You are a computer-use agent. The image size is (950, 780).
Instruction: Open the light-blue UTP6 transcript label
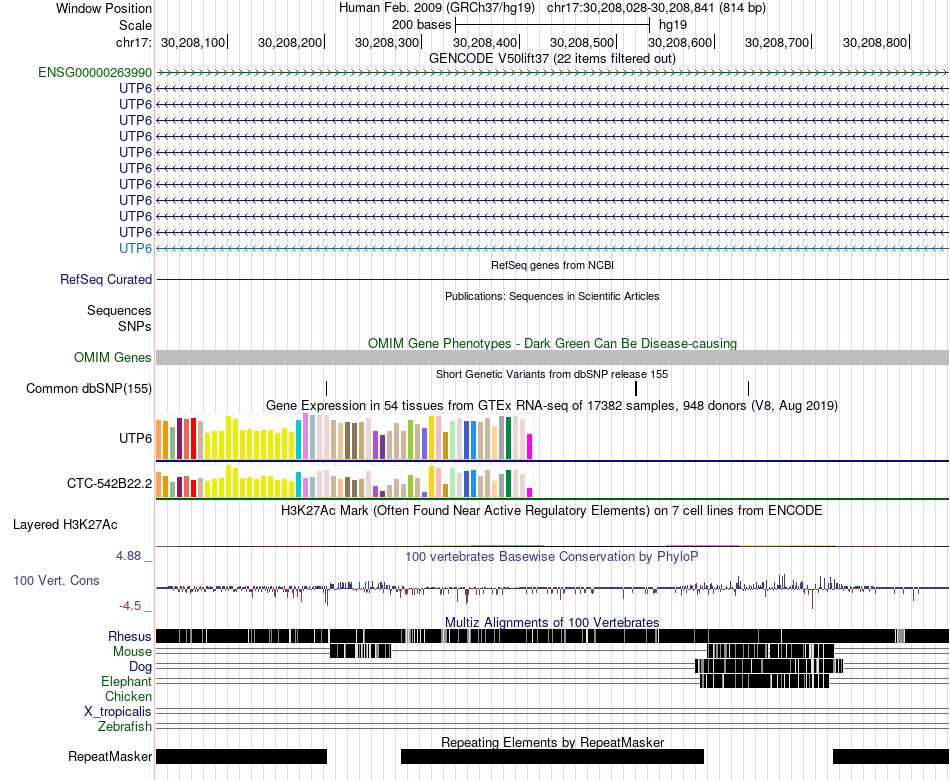[135, 248]
